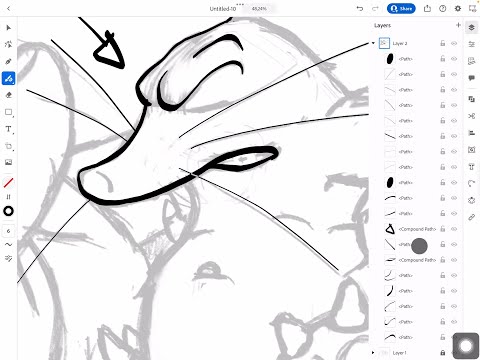Open the Comments panel icon
The width and height of the screenshot is (480, 360).
pyautogui.click(x=471, y=78)
